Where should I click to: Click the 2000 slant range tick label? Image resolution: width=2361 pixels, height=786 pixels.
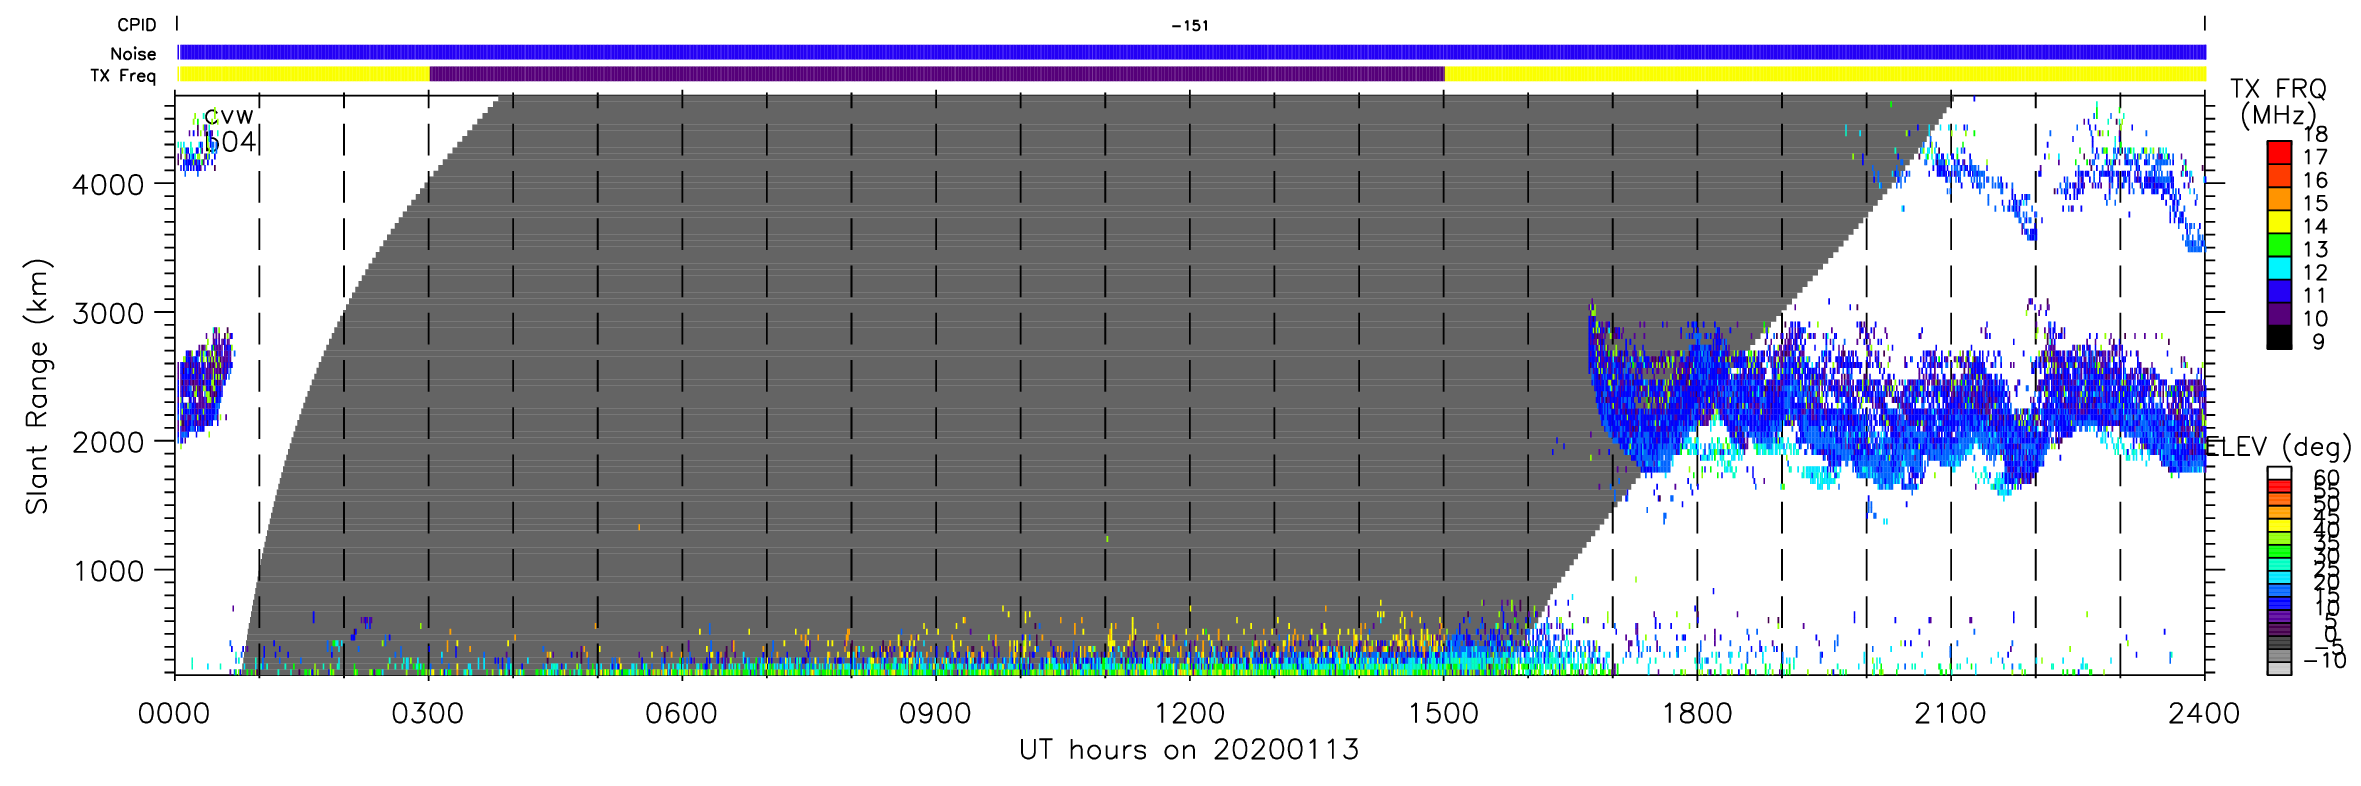[108, 443]
